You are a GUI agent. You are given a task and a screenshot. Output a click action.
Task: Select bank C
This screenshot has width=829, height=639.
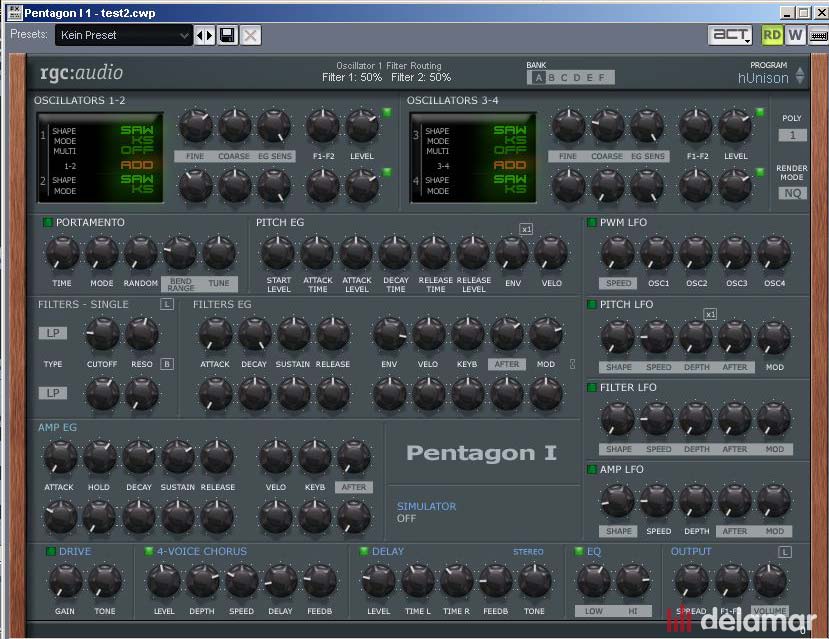[x=564, y=78]
